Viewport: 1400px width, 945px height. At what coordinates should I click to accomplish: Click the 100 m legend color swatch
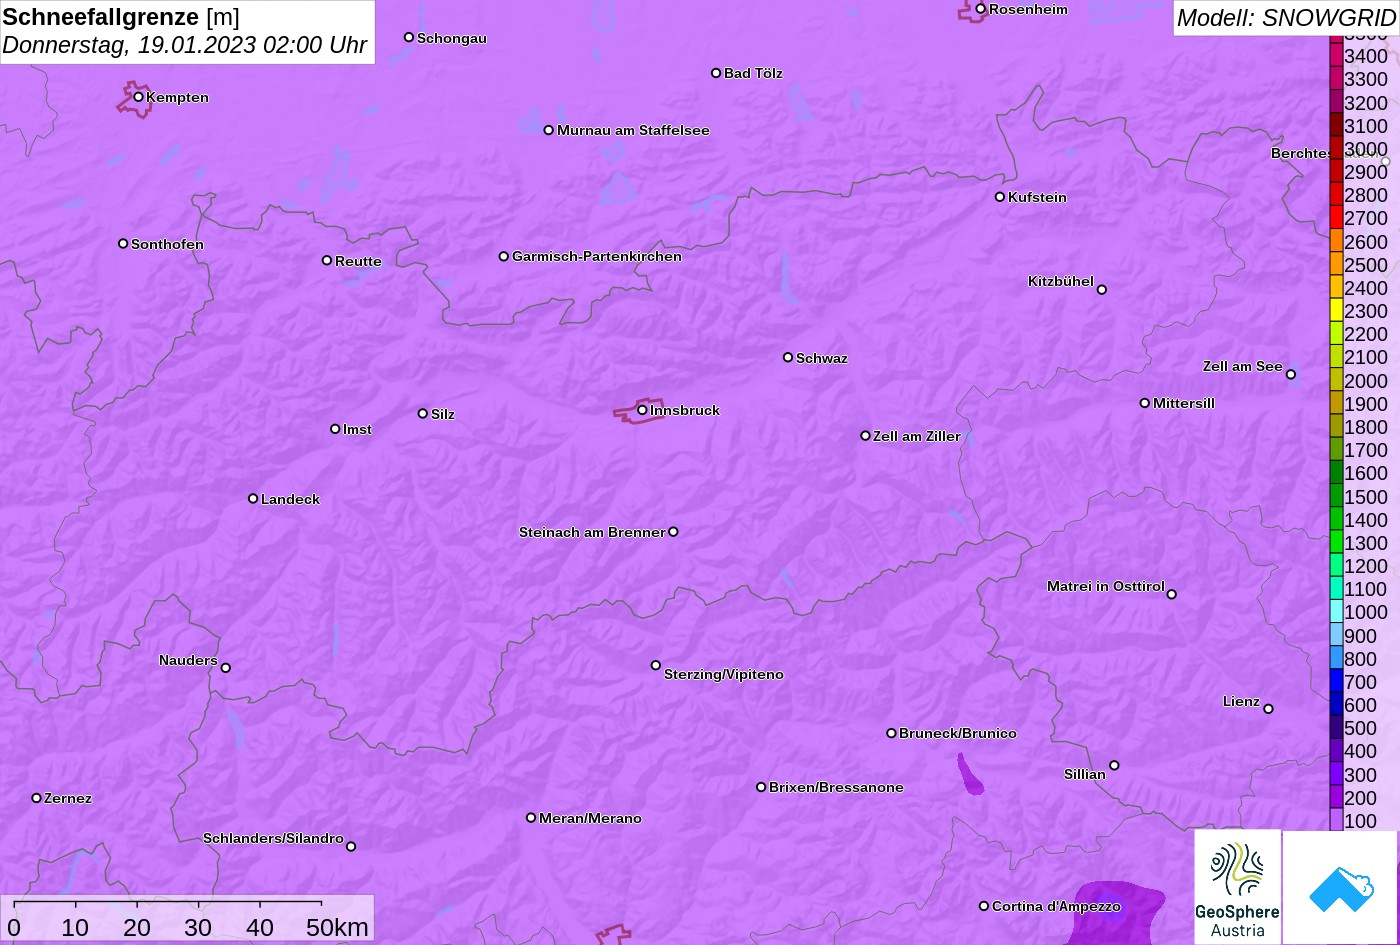pos(1336,820)
